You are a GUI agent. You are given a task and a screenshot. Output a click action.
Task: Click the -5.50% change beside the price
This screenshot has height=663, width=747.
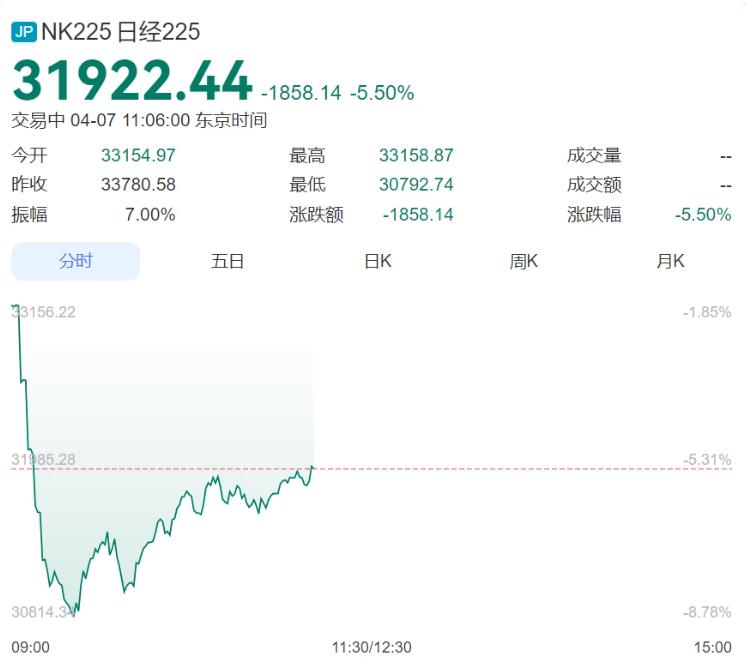381,93
